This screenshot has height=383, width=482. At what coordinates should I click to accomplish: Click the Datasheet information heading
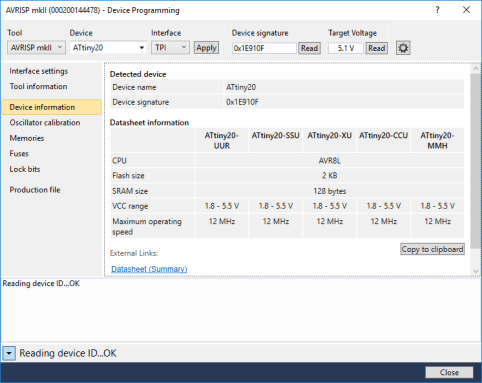(x=149, y=123)
